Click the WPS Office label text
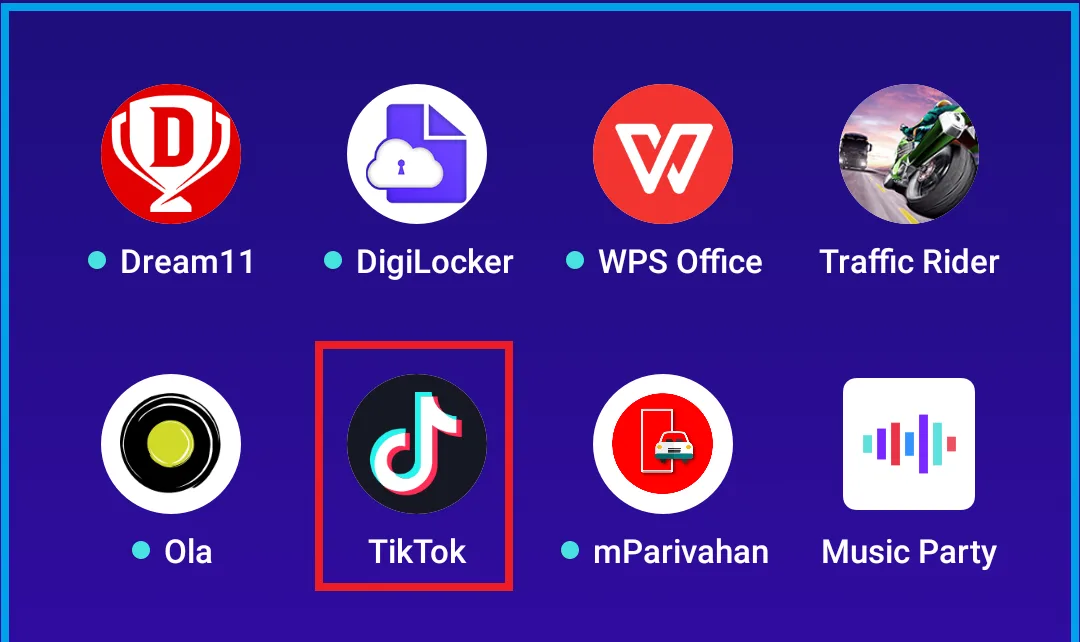Image resolution: width=1080 pixels, height=642 pixels. 681,262
